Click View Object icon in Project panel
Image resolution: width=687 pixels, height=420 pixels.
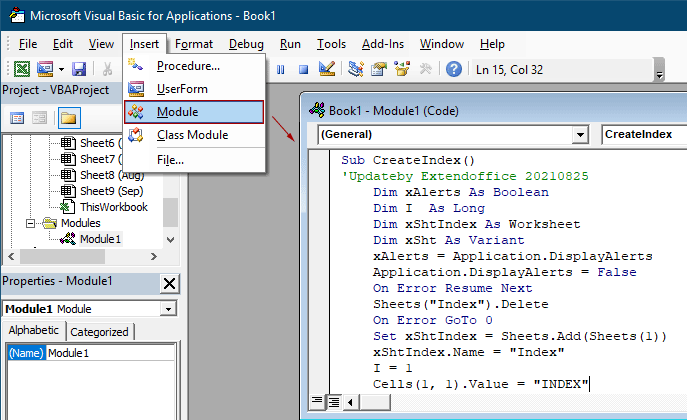click(x=39, y=118)
